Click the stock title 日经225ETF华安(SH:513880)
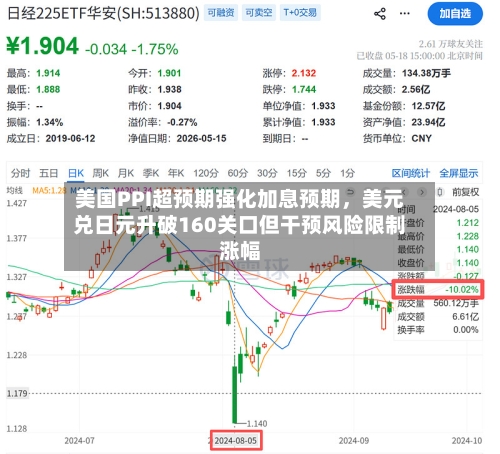This screenshot has width=500, height=454. click(x=103, y=14)
